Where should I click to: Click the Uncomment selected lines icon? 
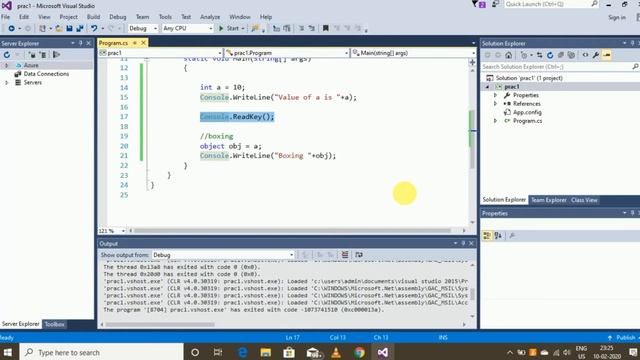[311, 28]
